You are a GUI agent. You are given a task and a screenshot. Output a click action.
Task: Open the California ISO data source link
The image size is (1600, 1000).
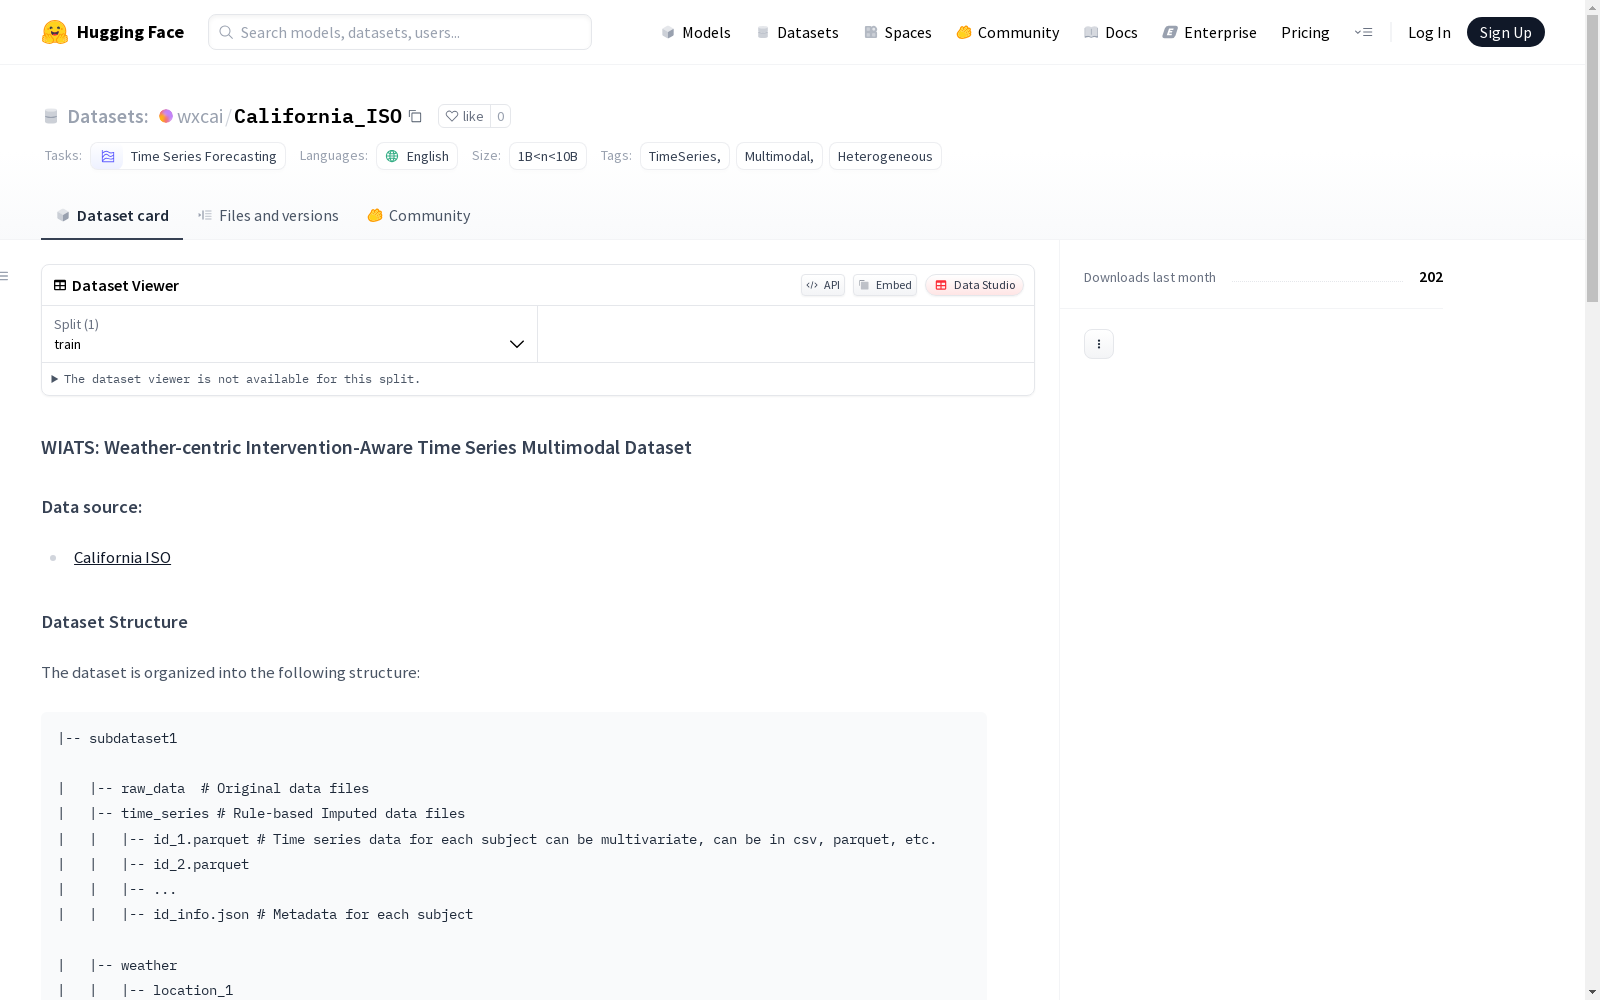point(122,557)
